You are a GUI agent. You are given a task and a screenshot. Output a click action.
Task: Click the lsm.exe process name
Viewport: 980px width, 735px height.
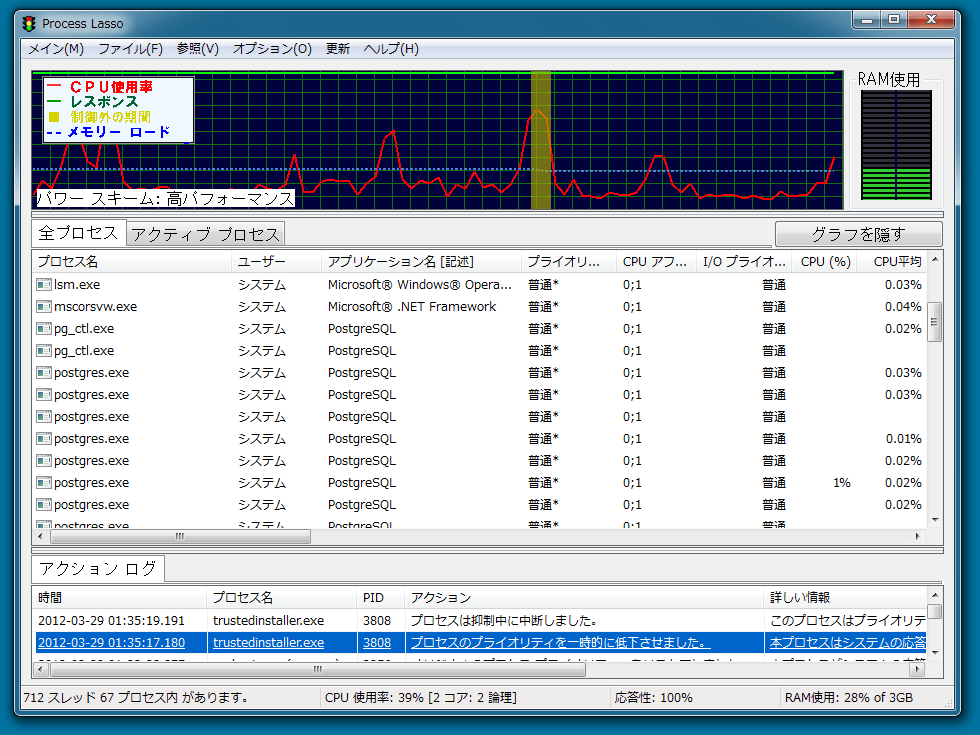pyautogui.click(x=77, y=285)
